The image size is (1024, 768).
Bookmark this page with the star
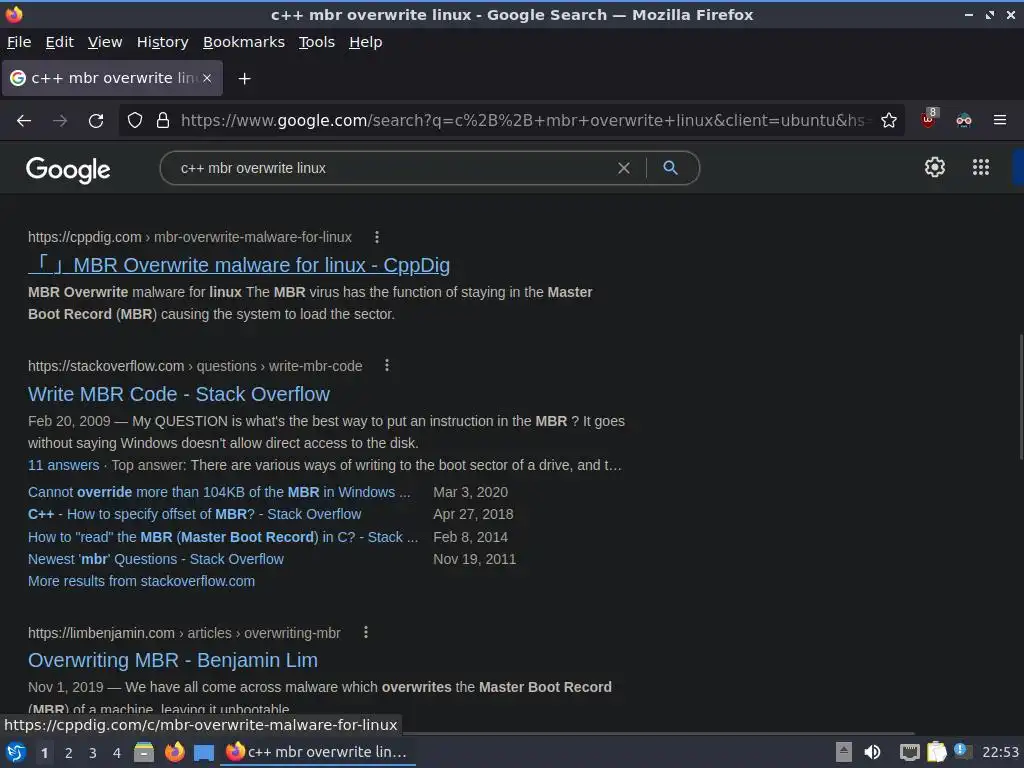click(x=889, y=120)
